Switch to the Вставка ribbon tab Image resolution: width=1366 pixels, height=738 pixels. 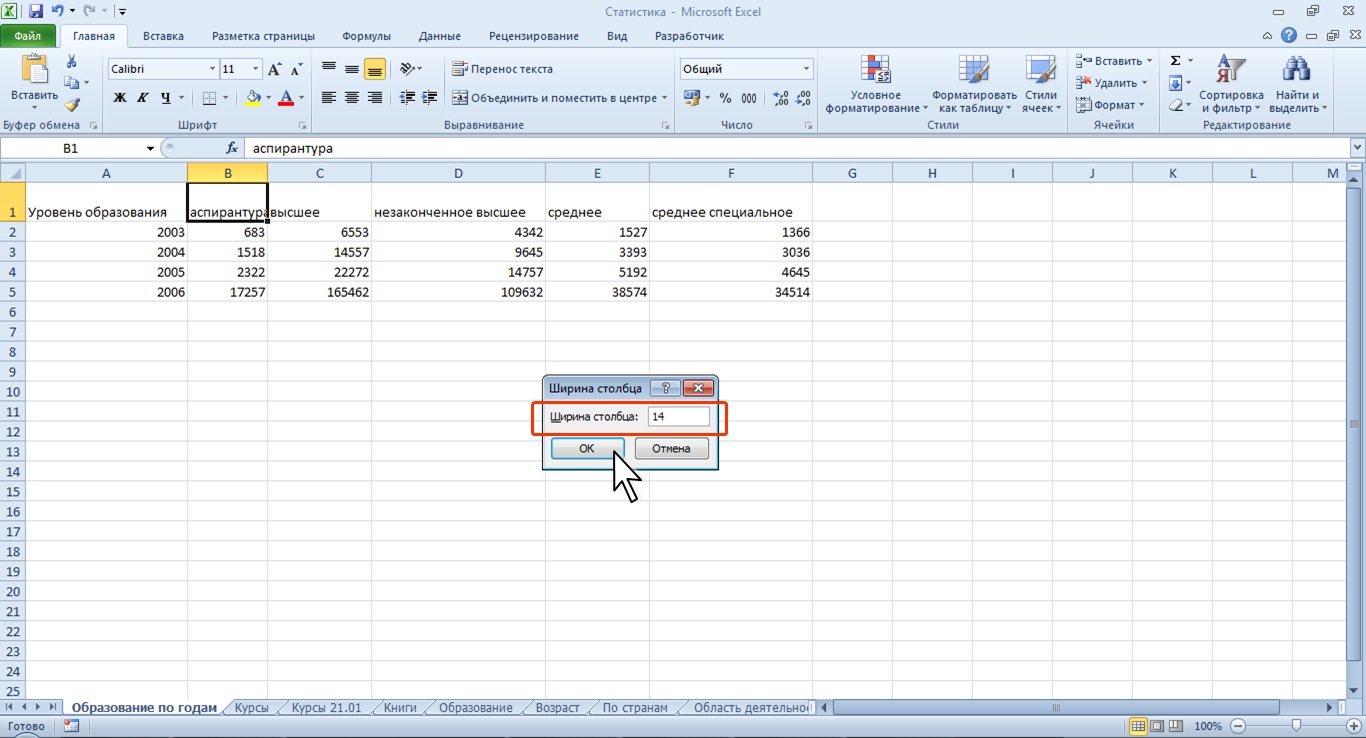tap(163, 36)
